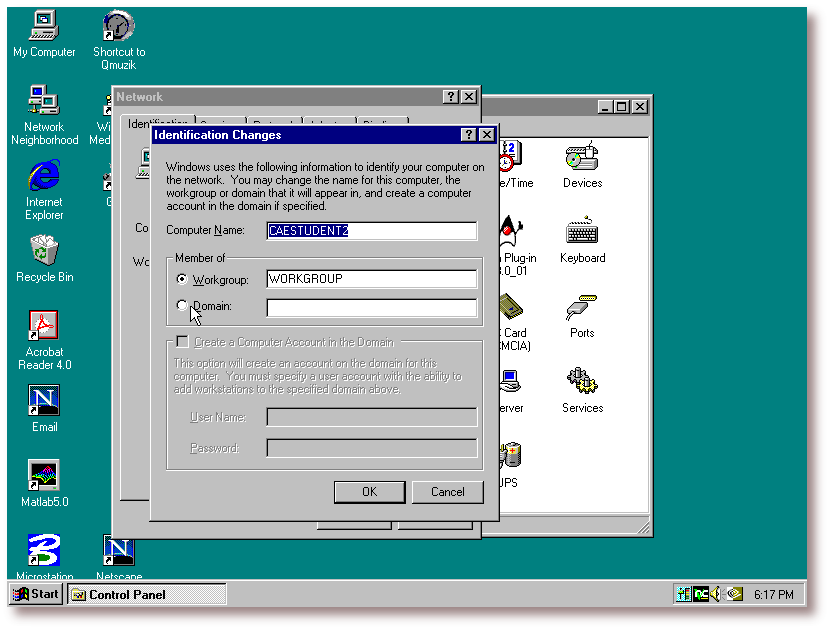830x630 pixels.
Task: Open the My Computer desktop icon
Action: click(43, 26)
